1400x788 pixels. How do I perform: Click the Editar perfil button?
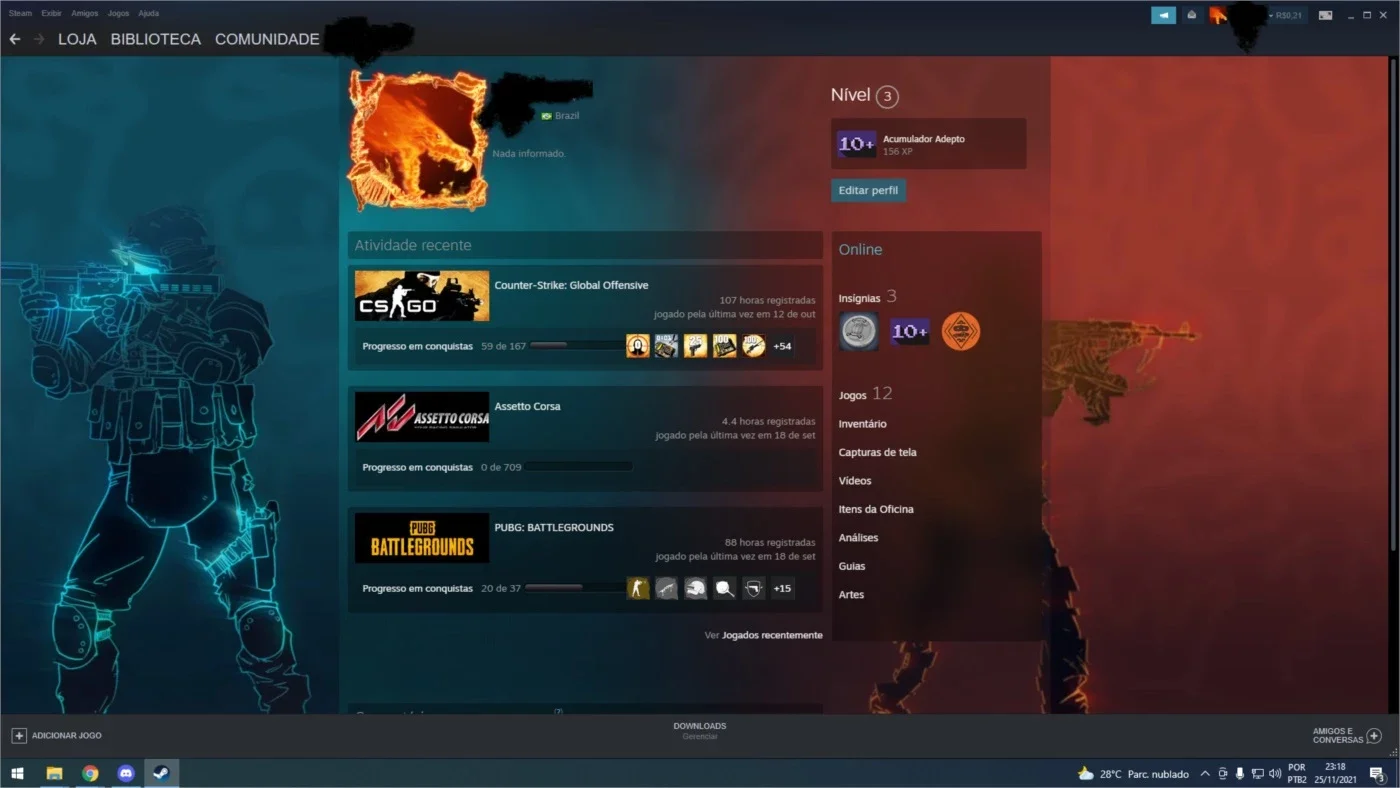tap(868, 190)
